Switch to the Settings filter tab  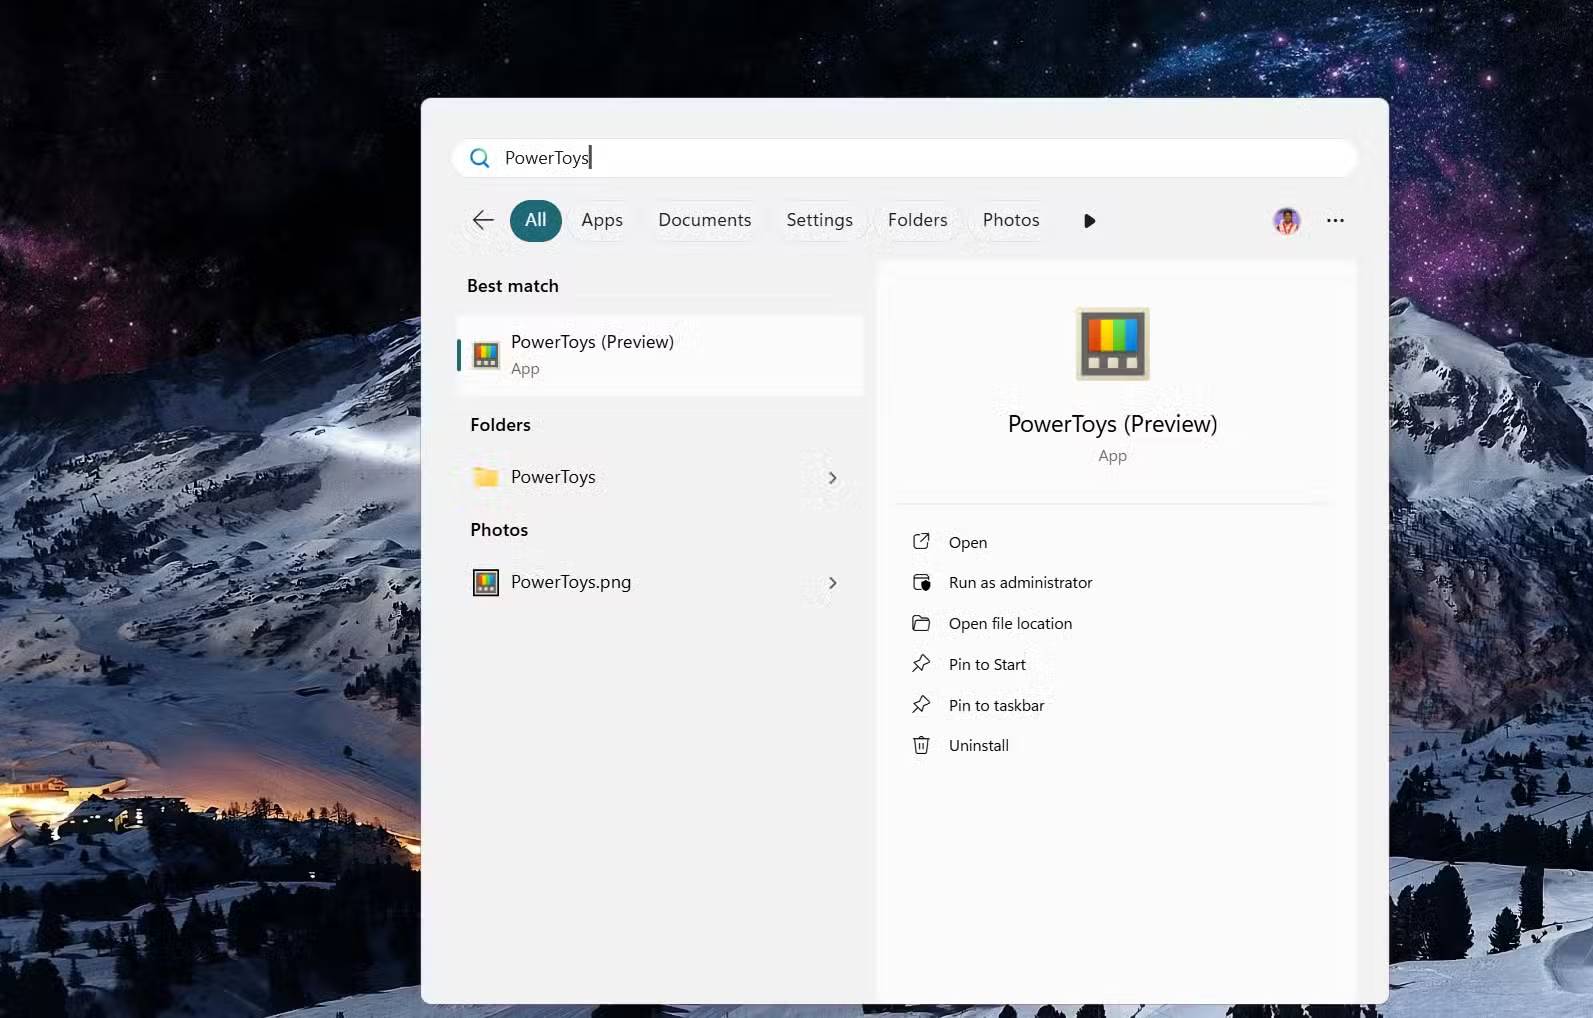coord(819,220)
